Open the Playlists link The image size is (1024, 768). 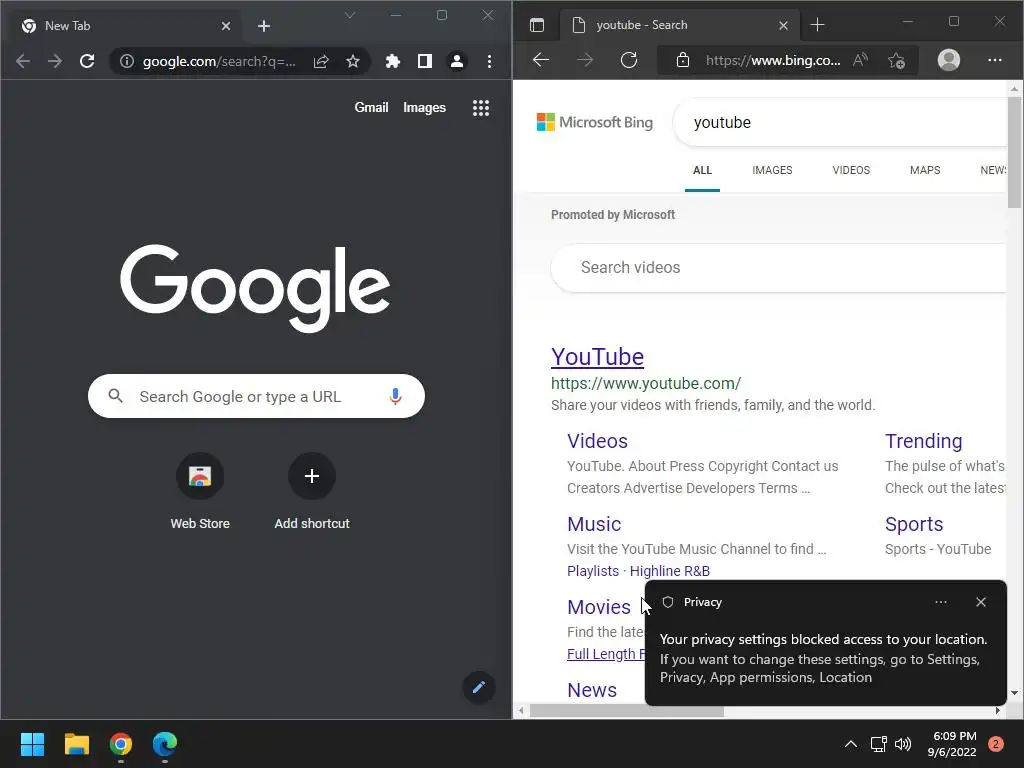[x=592, y=571]
